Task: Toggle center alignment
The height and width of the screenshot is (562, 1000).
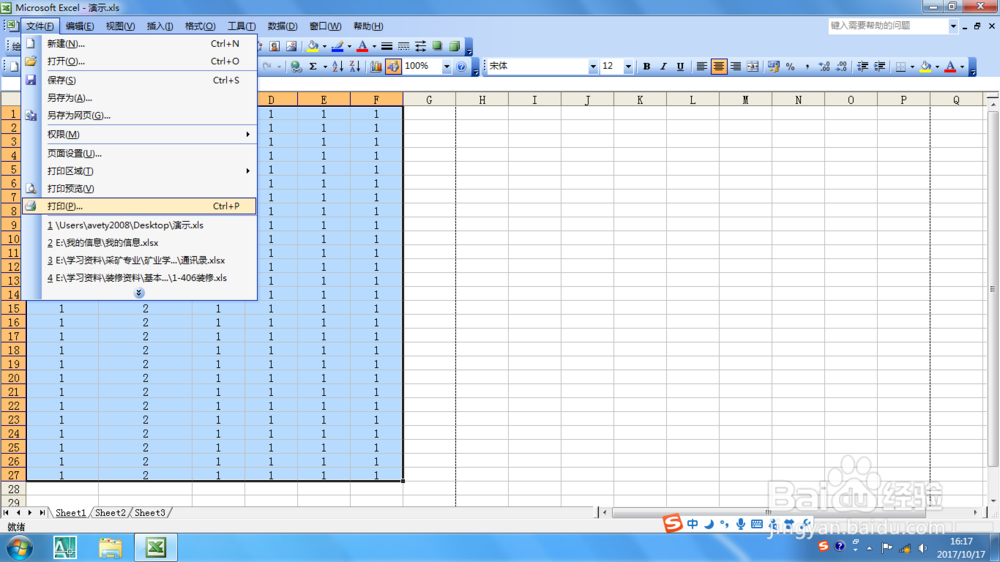Action: (x=719, y=66)
